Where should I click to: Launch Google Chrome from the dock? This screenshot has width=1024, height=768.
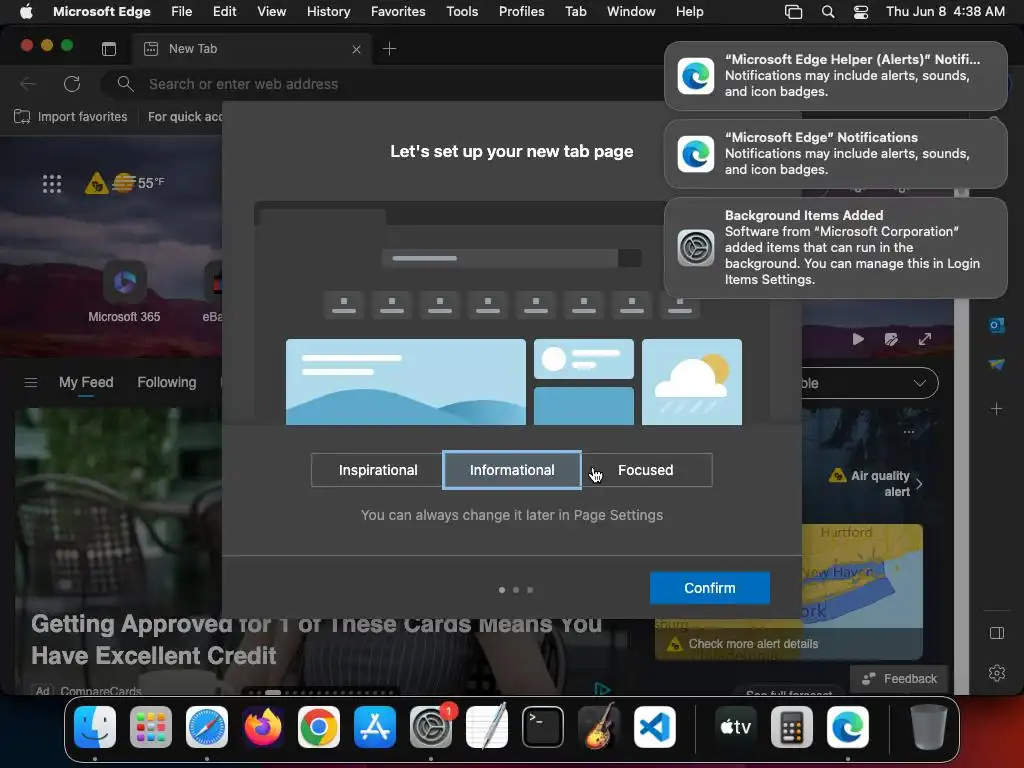(x=319, y=727)
